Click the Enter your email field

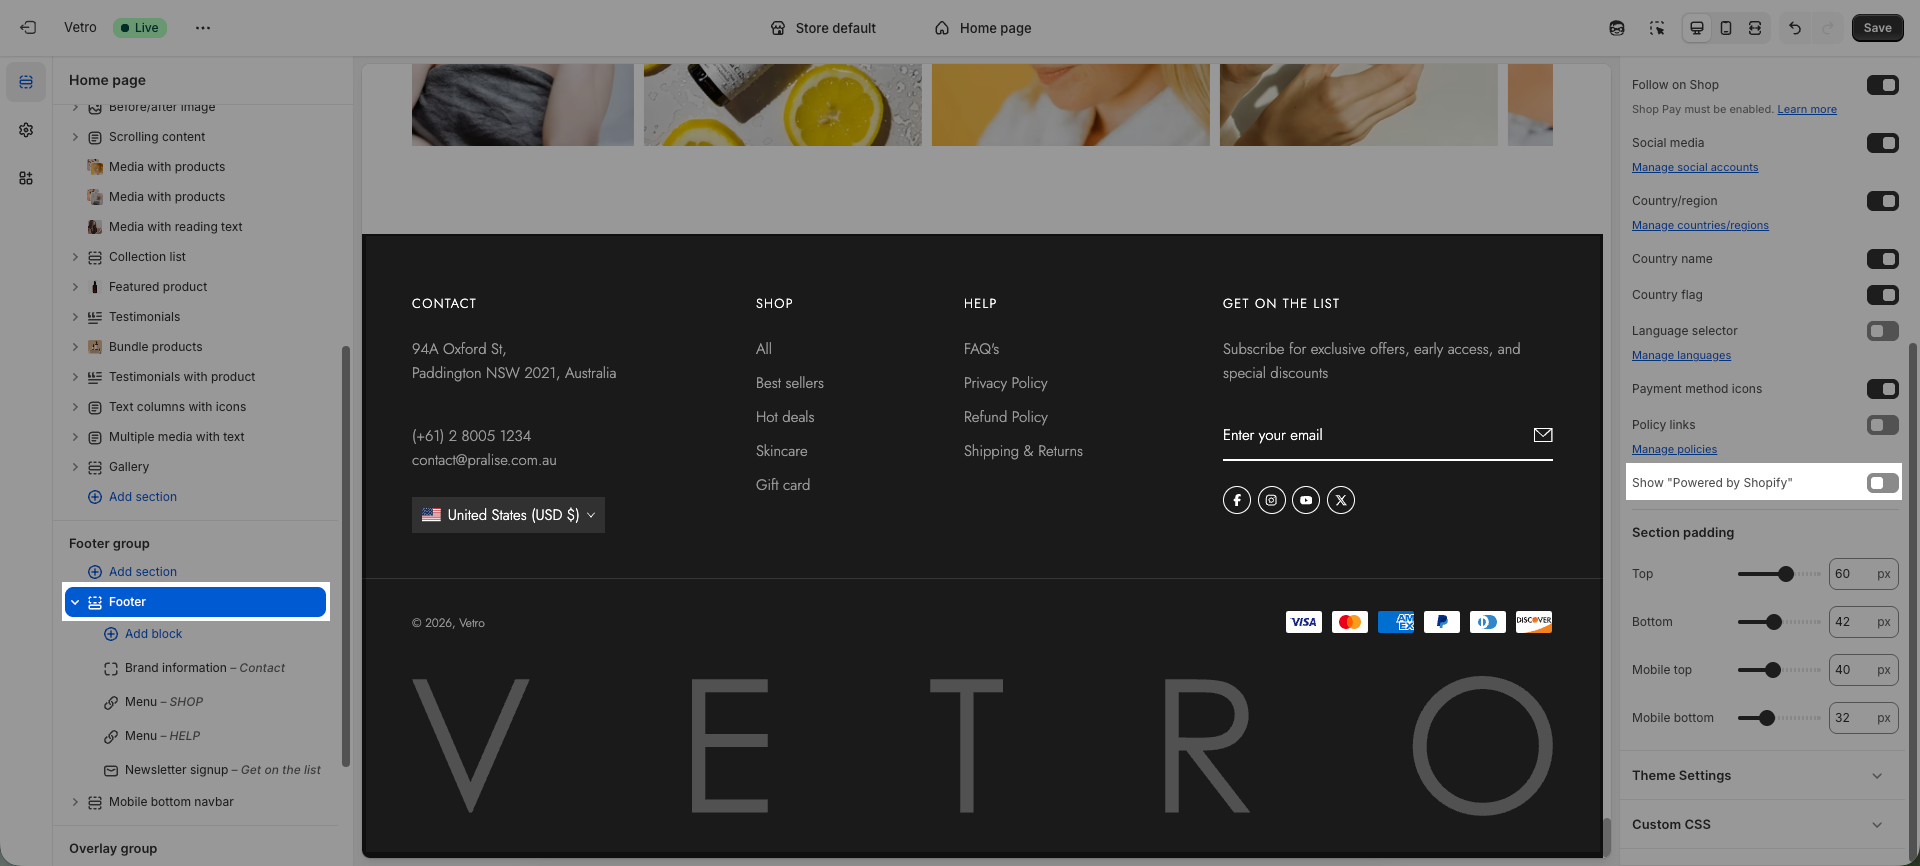point(1370,435)
